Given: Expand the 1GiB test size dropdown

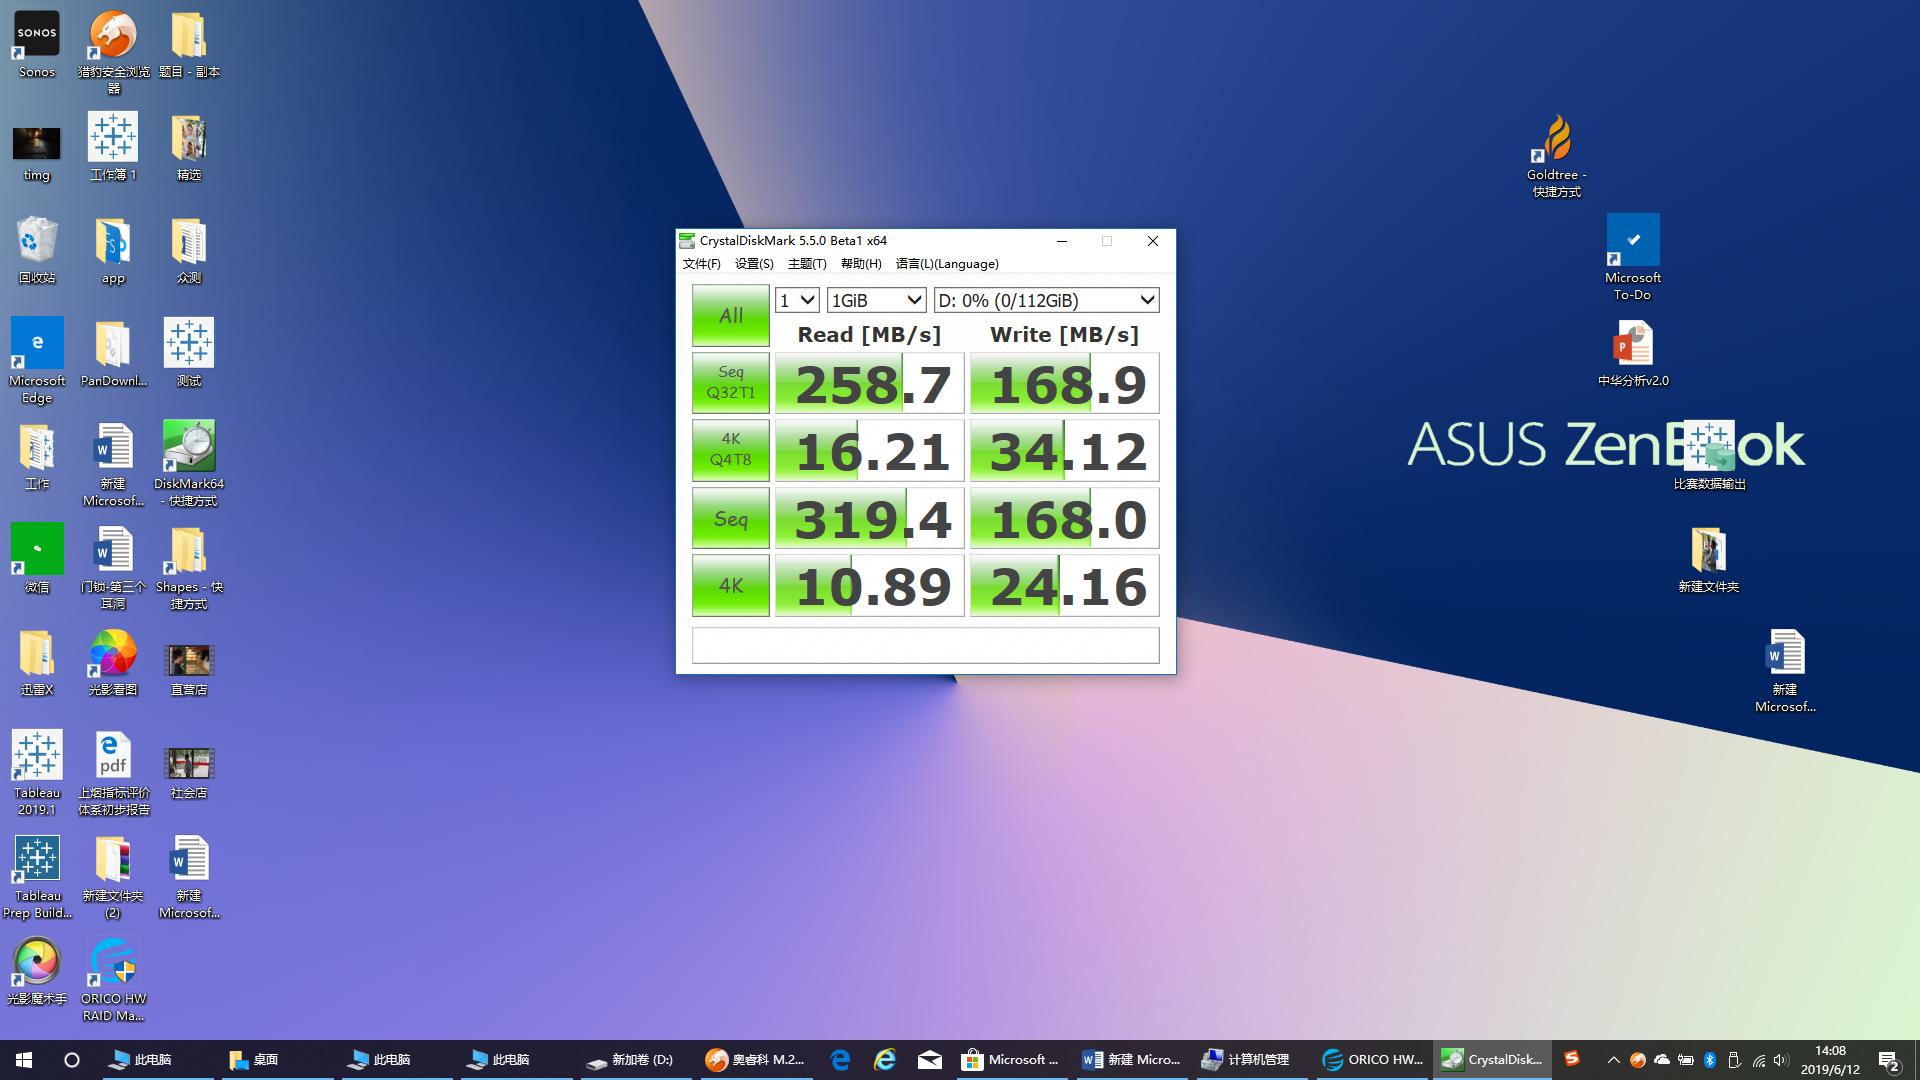Looking at the screenshot, I should (x=875, y=300).
